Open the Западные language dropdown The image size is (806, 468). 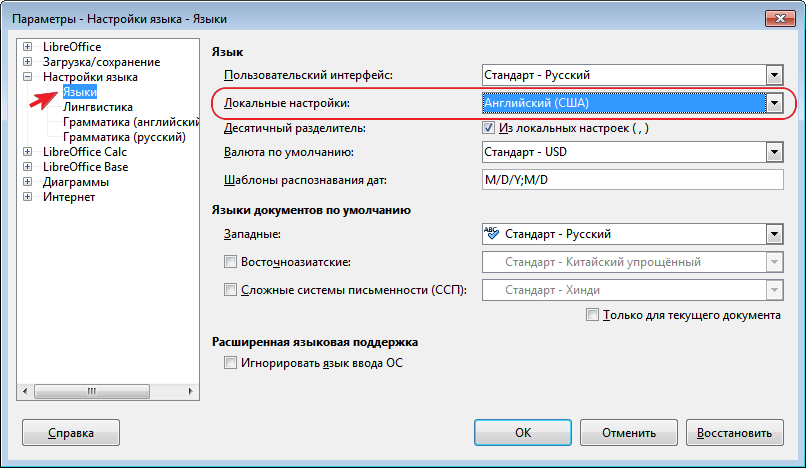[x=773, y=234]
